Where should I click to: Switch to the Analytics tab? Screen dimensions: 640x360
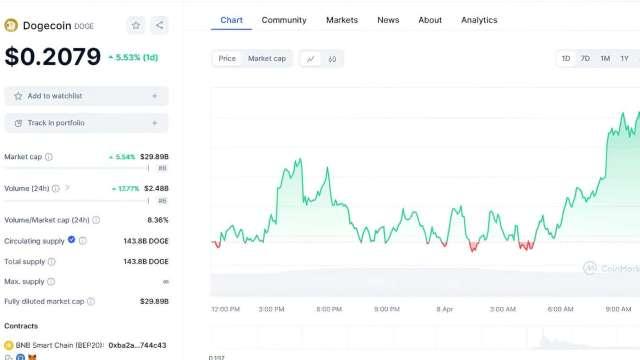pos(479,20)
